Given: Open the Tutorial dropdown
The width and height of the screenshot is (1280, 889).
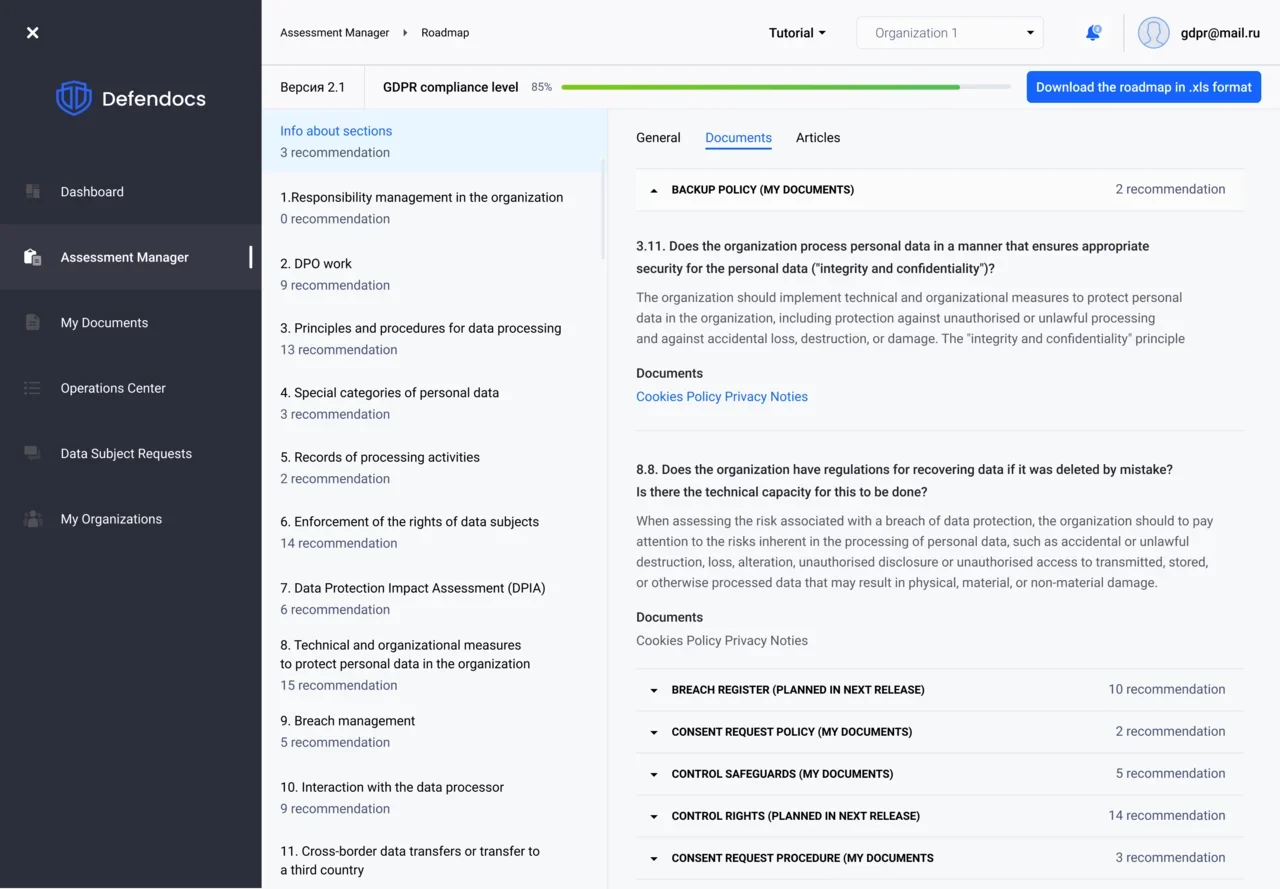Looking at the screenshot, I should pyautogui.click(x=797, y=33).
